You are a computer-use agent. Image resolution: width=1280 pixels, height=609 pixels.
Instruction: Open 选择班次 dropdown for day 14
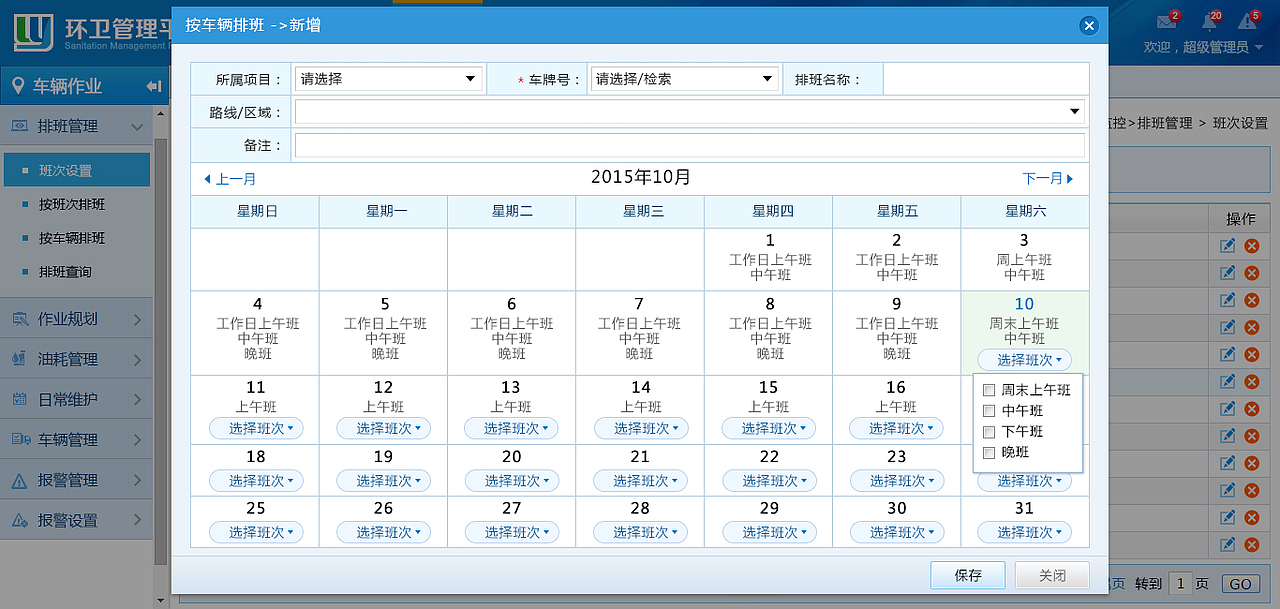tap(641, 429)
